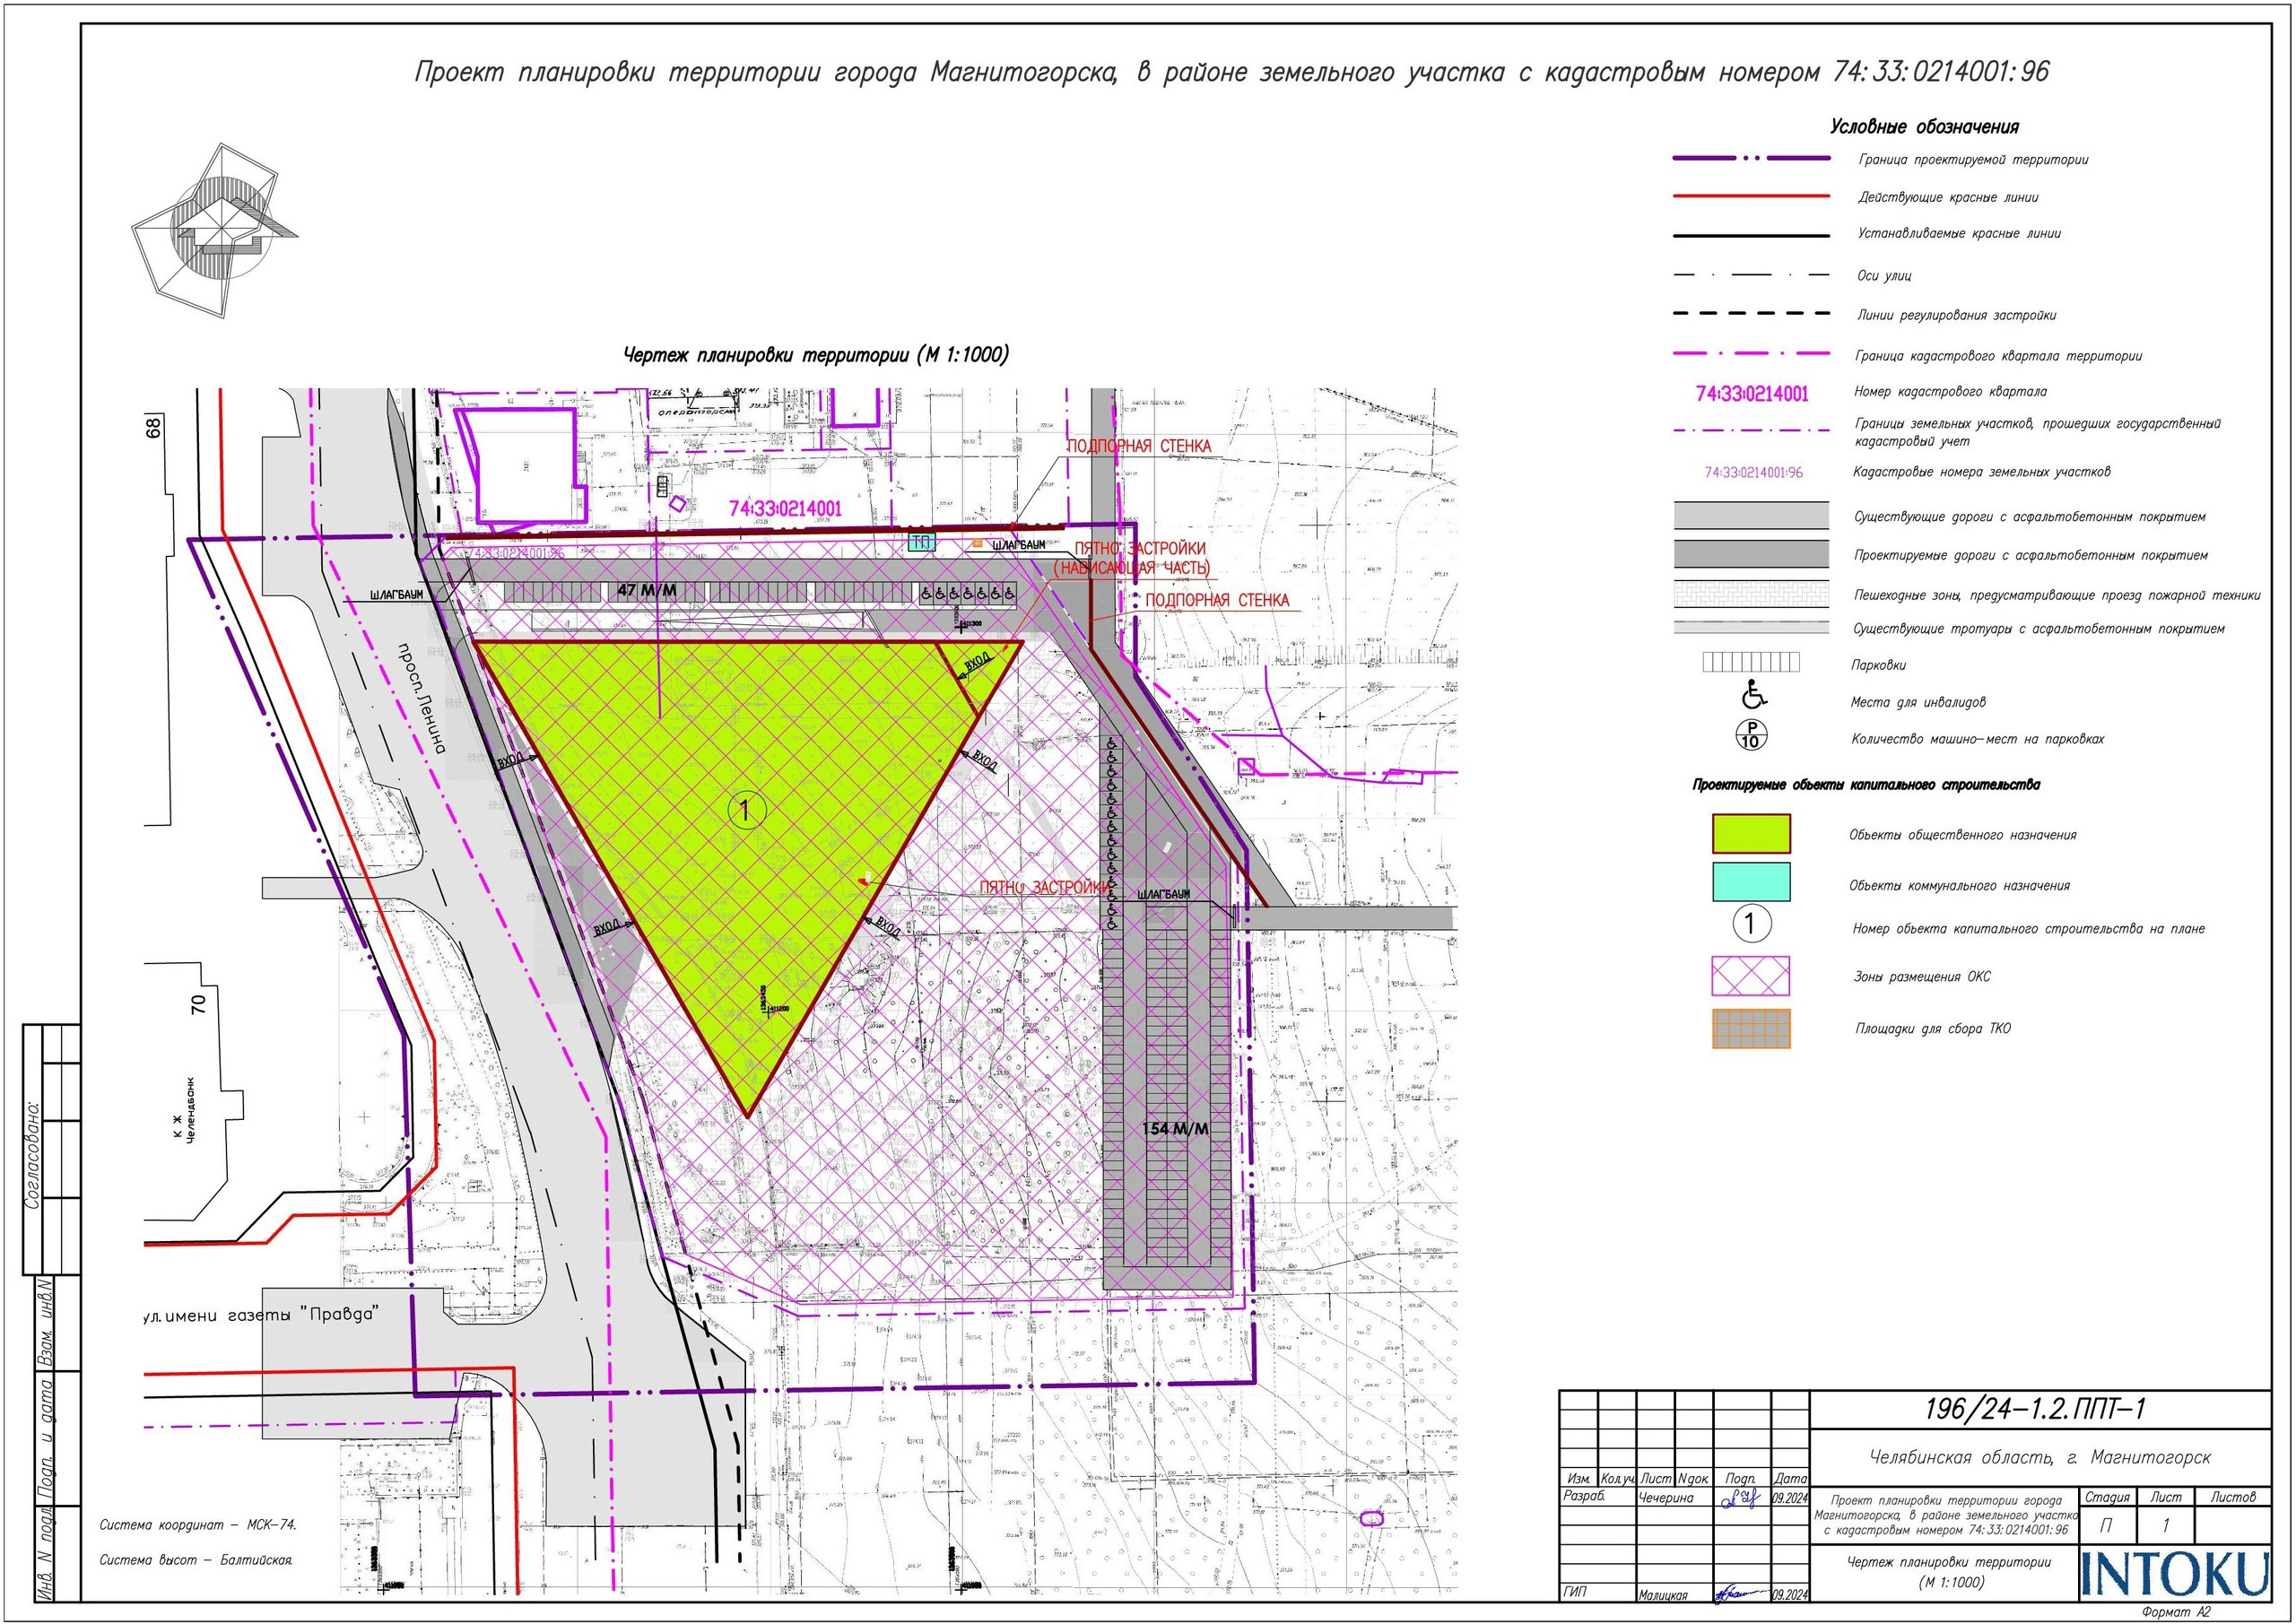Click the НАВИСАЮЩАЯ ЧАСТЬ label
The height and width of the screenshot is (1624, 2296).
[1132, 568]
